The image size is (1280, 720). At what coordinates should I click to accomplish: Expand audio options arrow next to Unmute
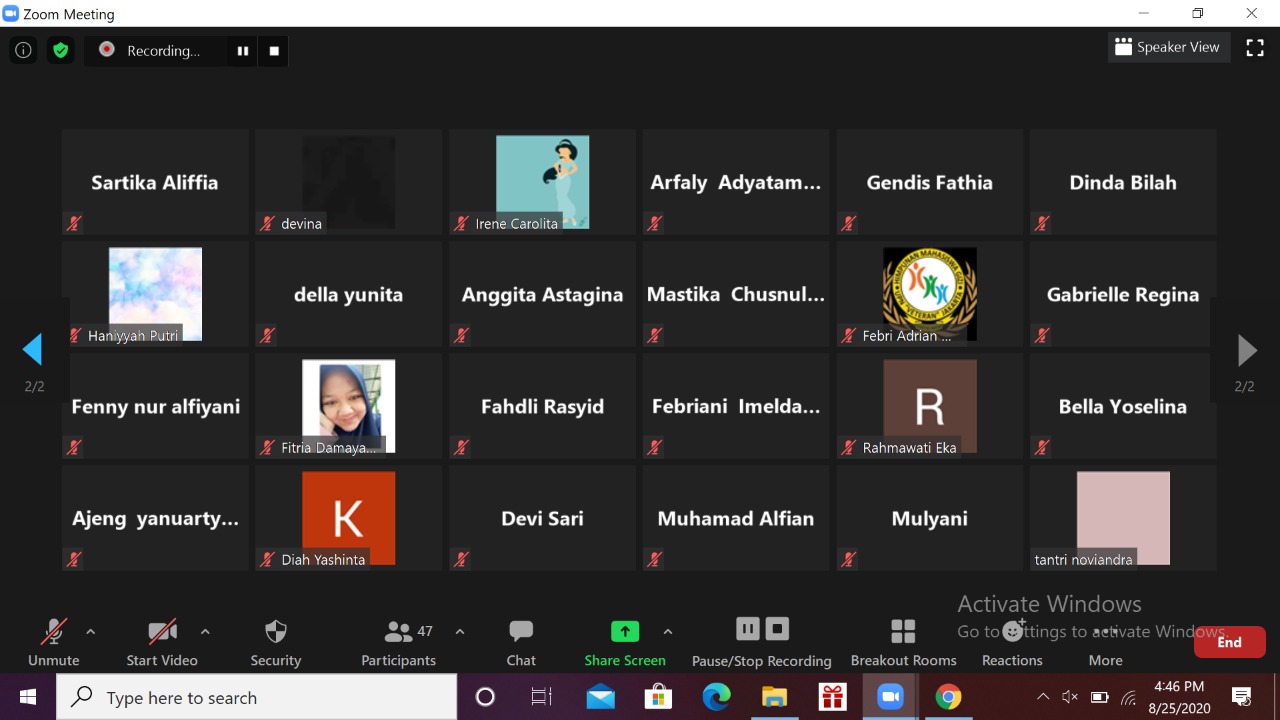point(91,632)
